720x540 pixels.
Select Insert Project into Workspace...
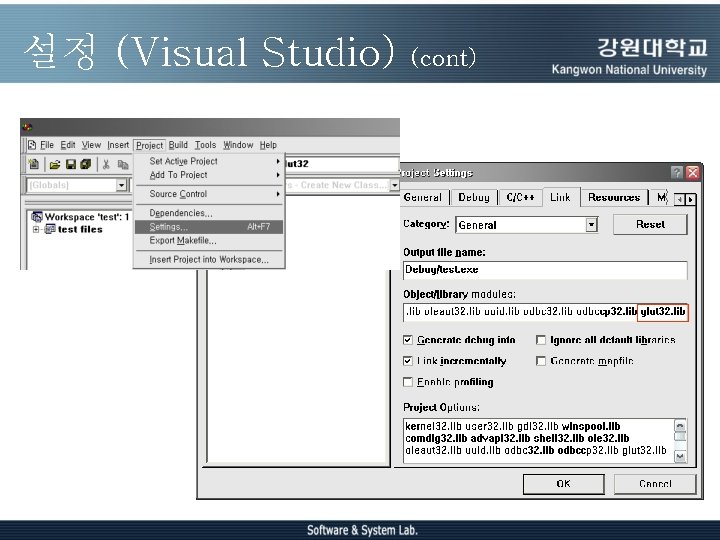209,259
